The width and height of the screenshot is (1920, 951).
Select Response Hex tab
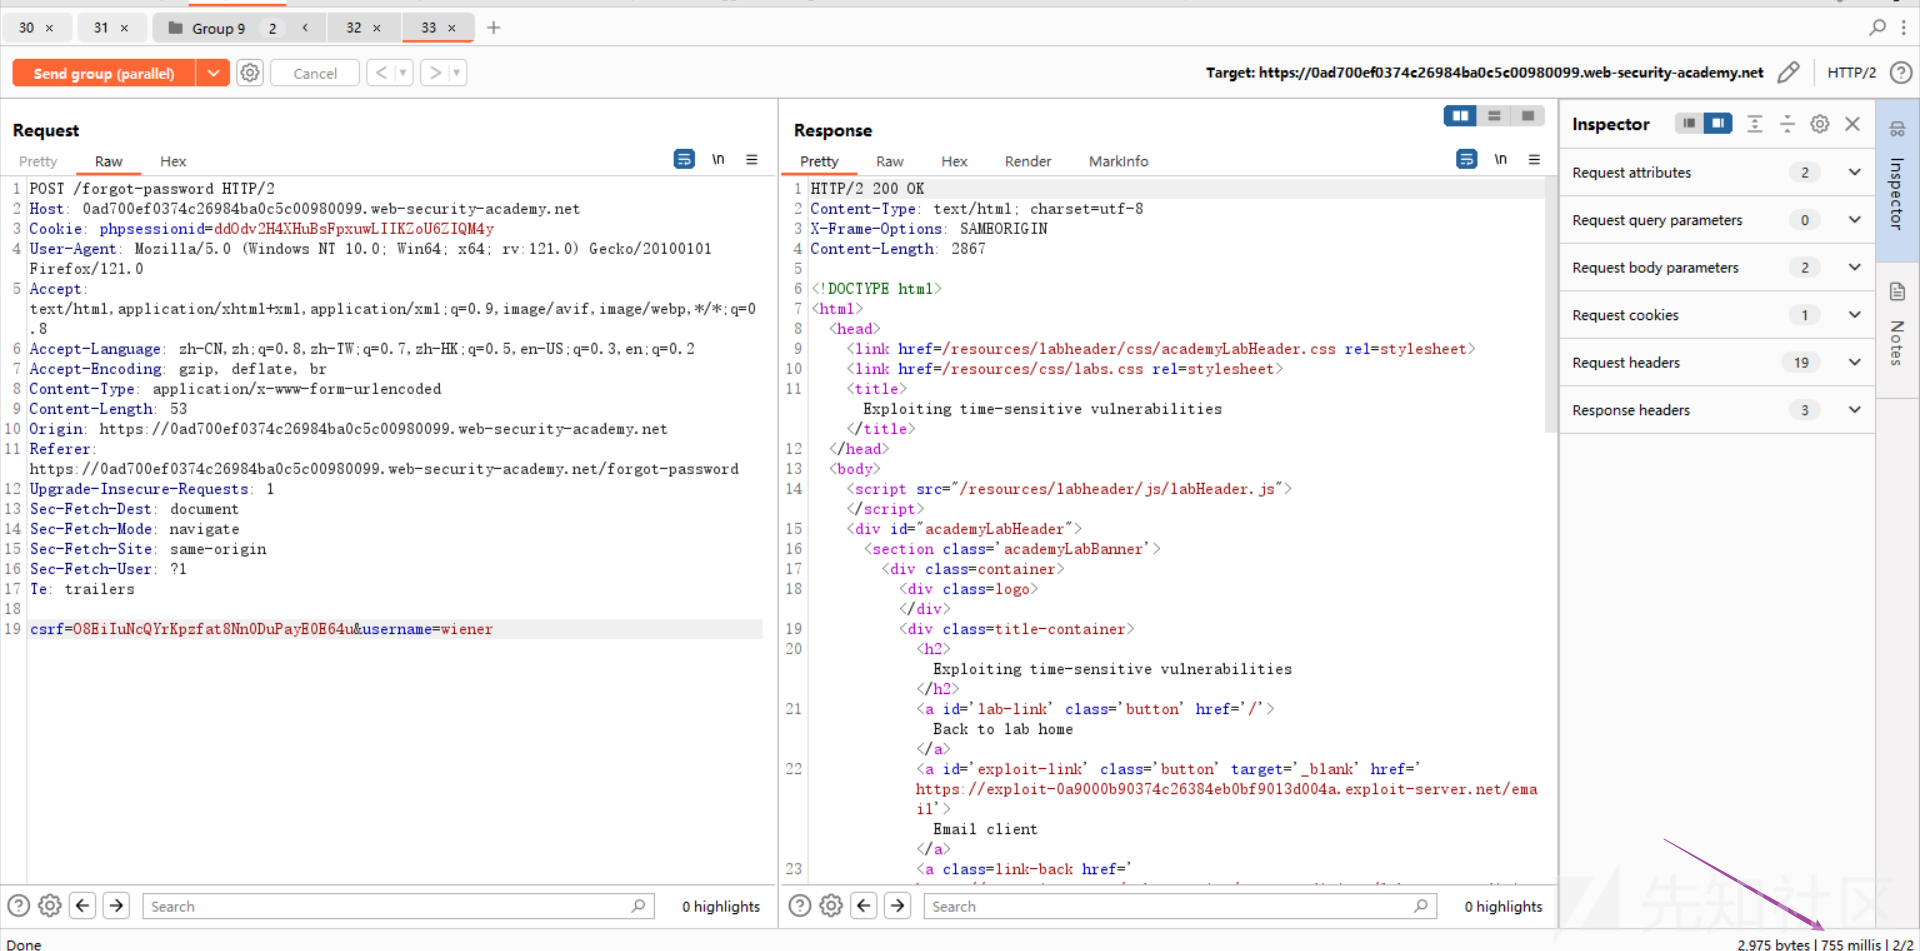pos(954,161)
